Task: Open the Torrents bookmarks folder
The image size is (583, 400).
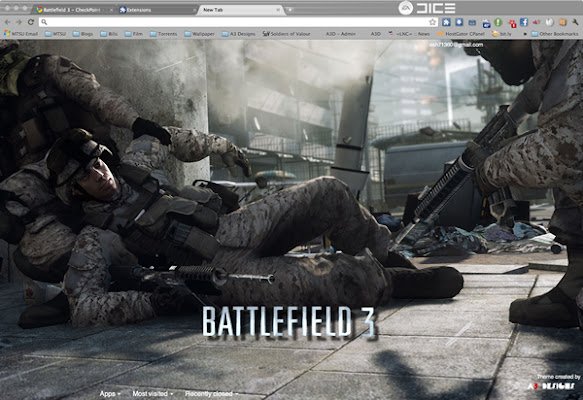Action: click(x=164, y=34)
